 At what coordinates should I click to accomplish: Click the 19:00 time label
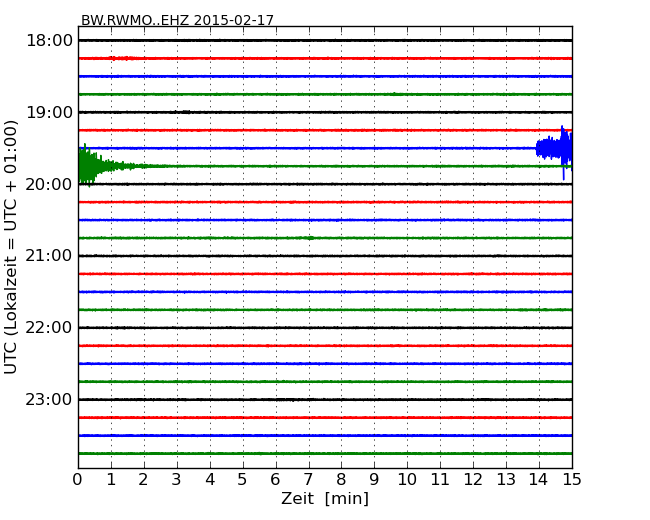point(49,112)
